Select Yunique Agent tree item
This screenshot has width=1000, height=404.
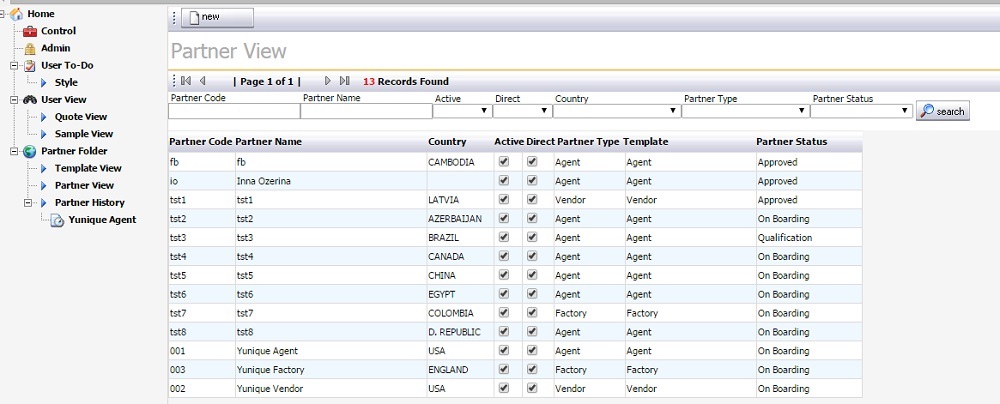coord(102,220)
